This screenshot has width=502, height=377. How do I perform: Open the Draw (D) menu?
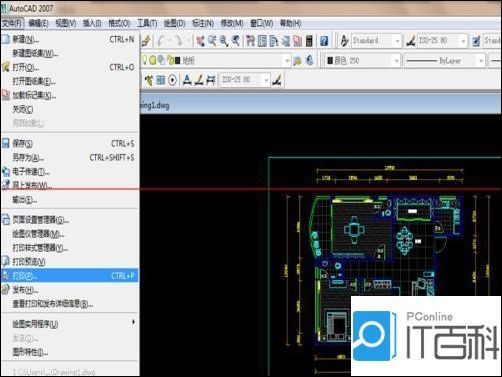tap(174, 23)
